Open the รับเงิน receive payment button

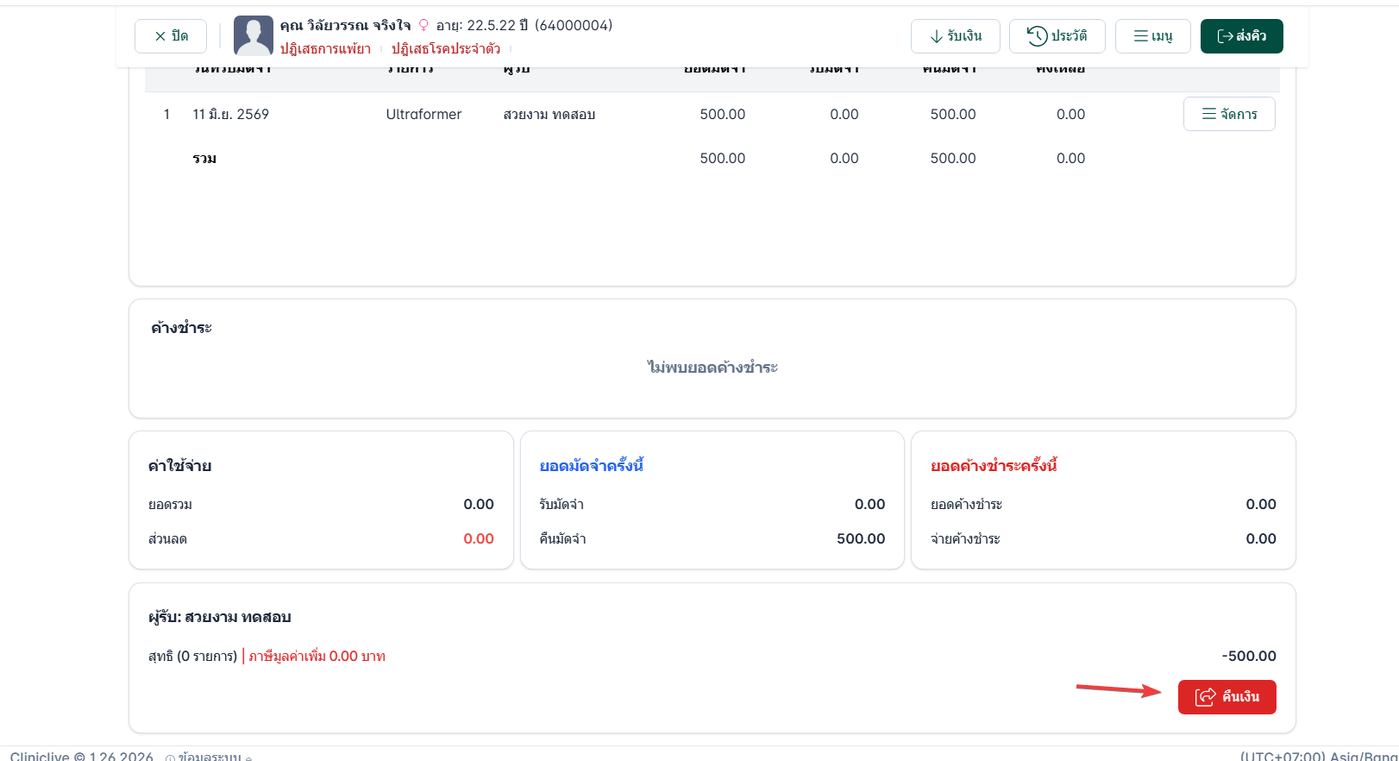click(x=955, y=36)
